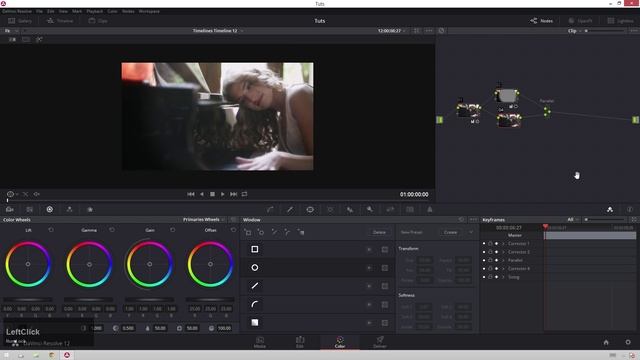Play the clip forward
Image resolution: width=640 pixels, height=360 pixels.
222,194
